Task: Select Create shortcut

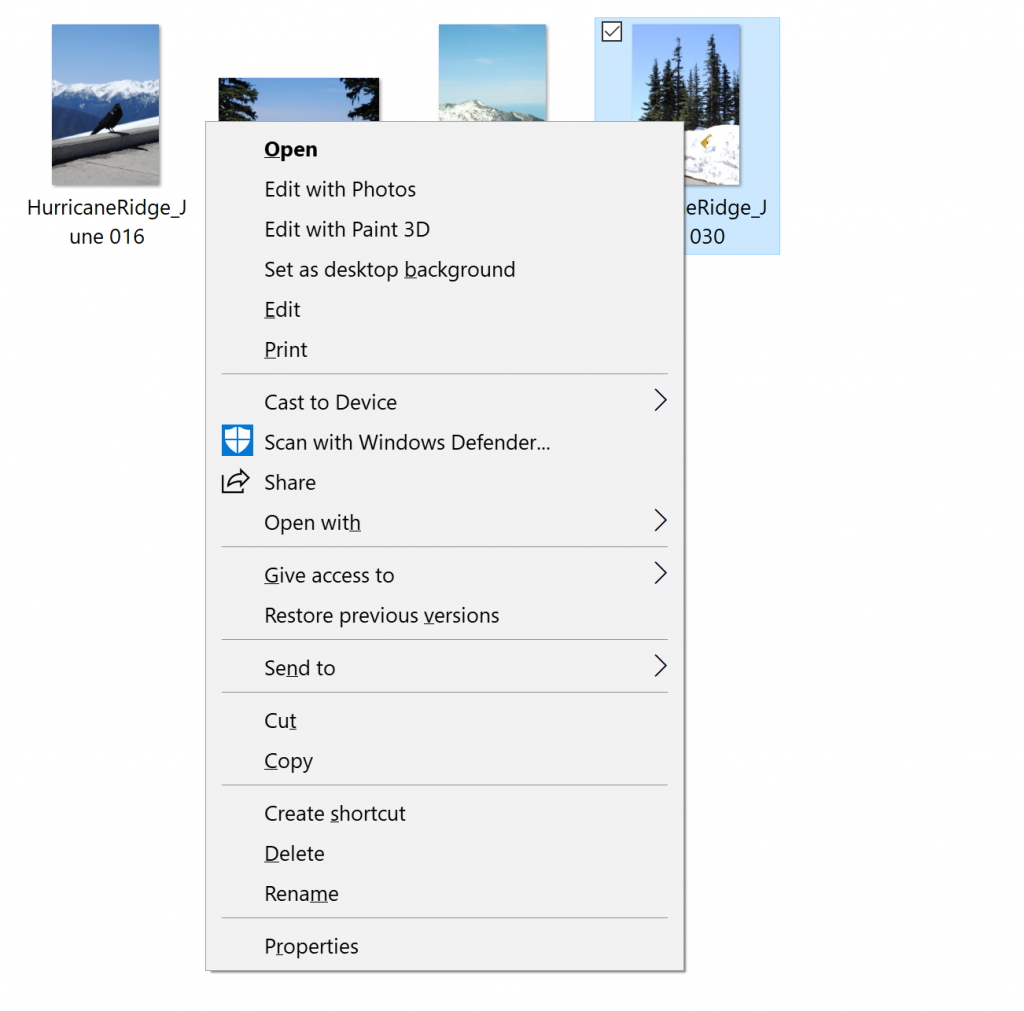Action: point(335,814)
